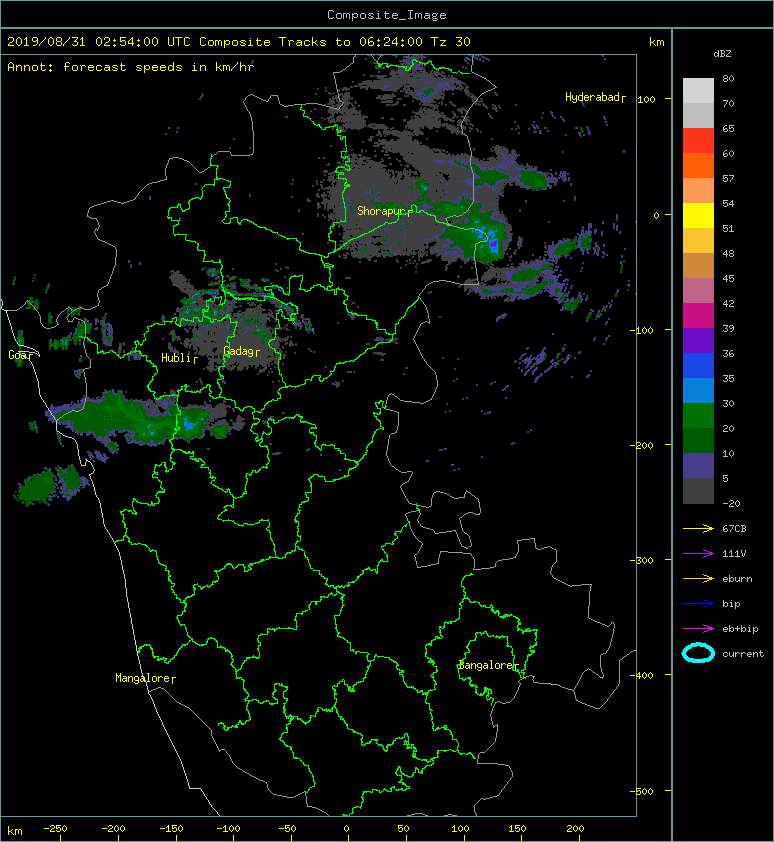Click the 100 km y-axis tick label
This screenshot has height=842, width=774.
point(647,99)
